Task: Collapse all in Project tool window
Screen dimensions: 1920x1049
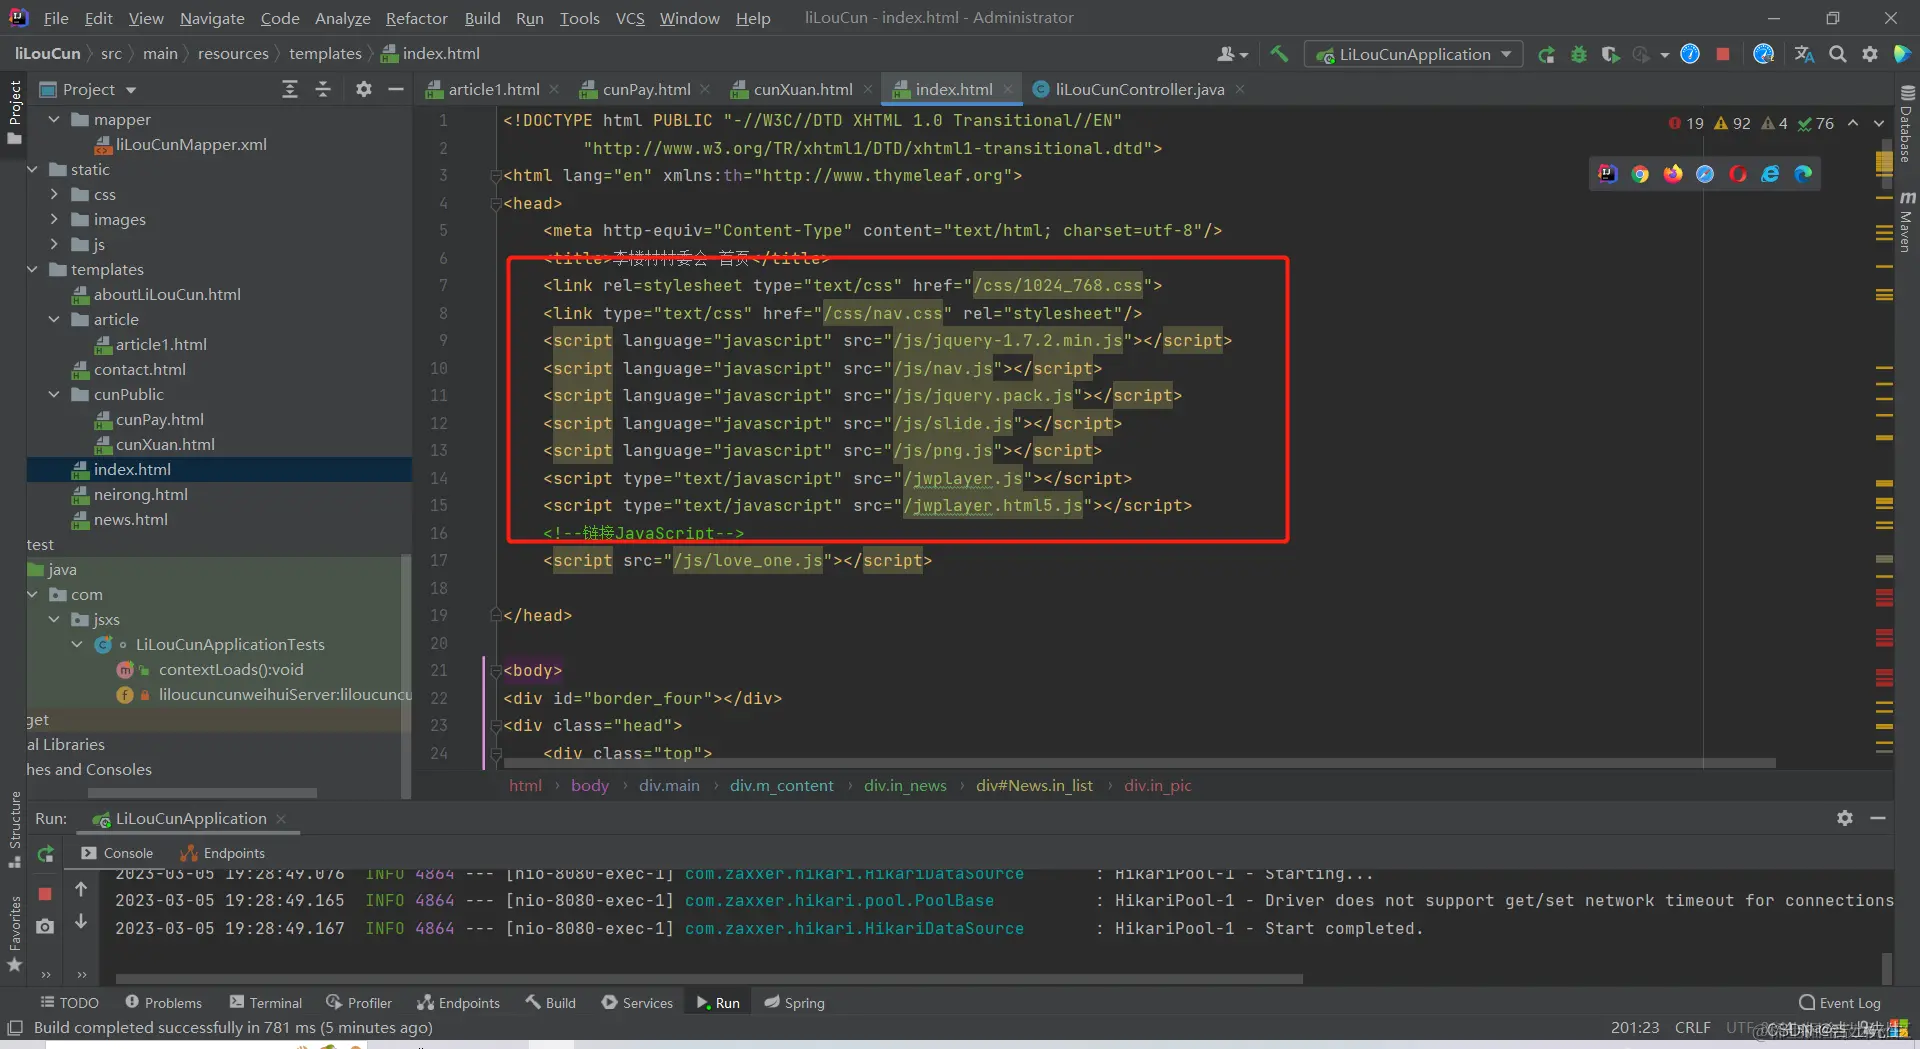Action: (323, 89)
